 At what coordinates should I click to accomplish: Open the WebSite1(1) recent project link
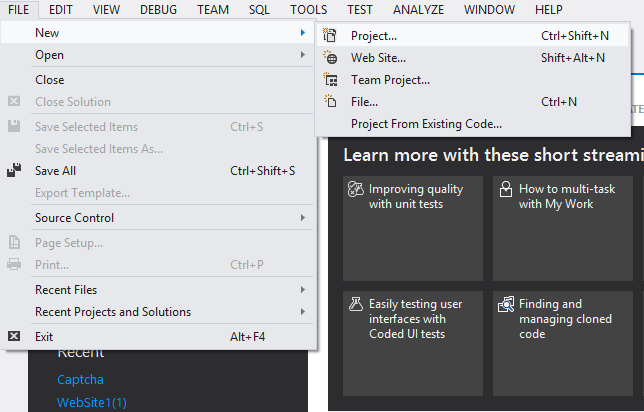pyautogui.click(x=91, y=403)
